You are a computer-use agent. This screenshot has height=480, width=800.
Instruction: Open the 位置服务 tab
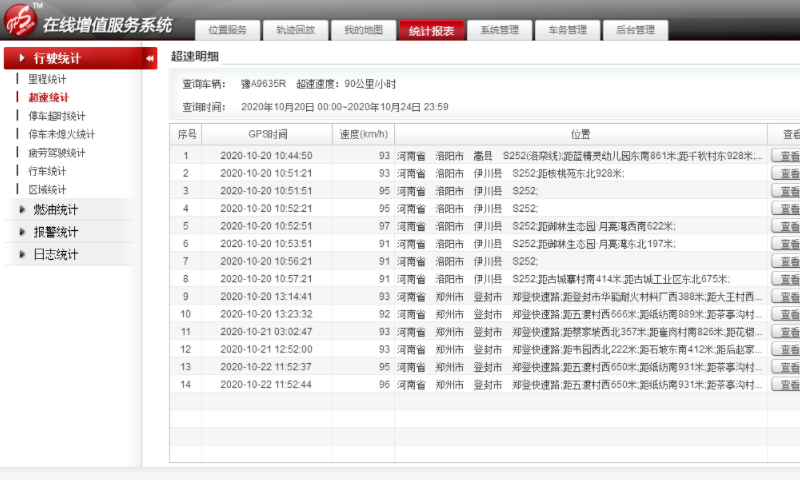coord(227,30)
